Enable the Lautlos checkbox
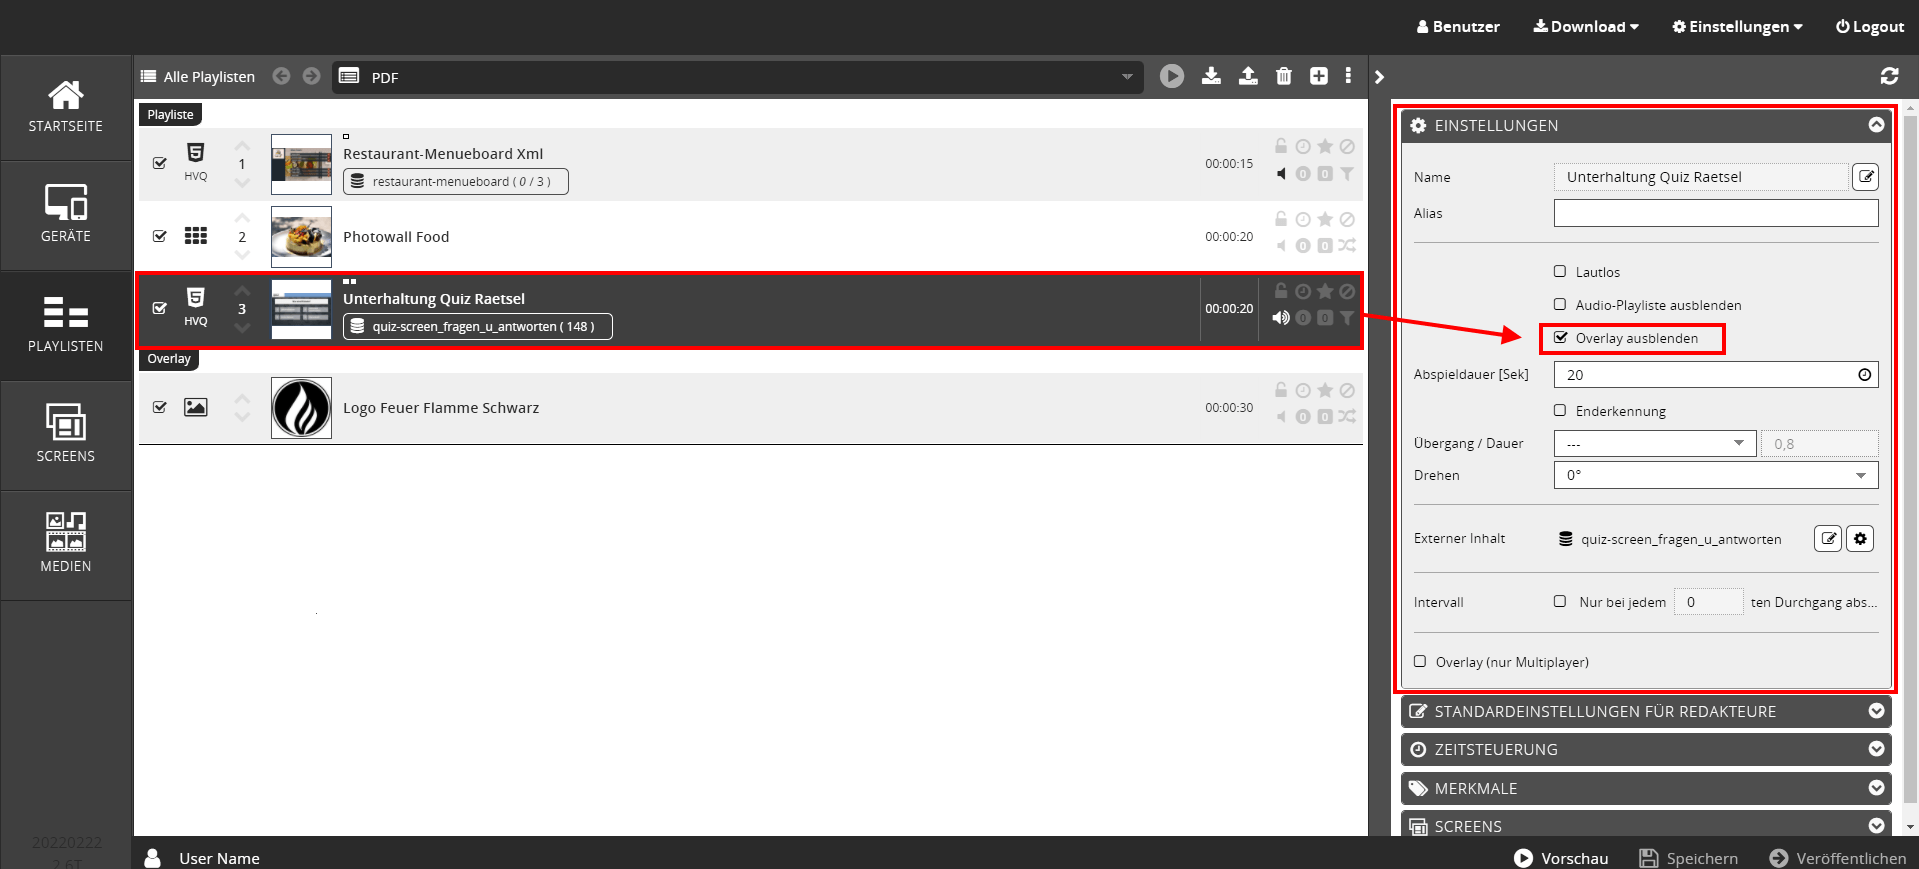 [x=1560, y=271]
